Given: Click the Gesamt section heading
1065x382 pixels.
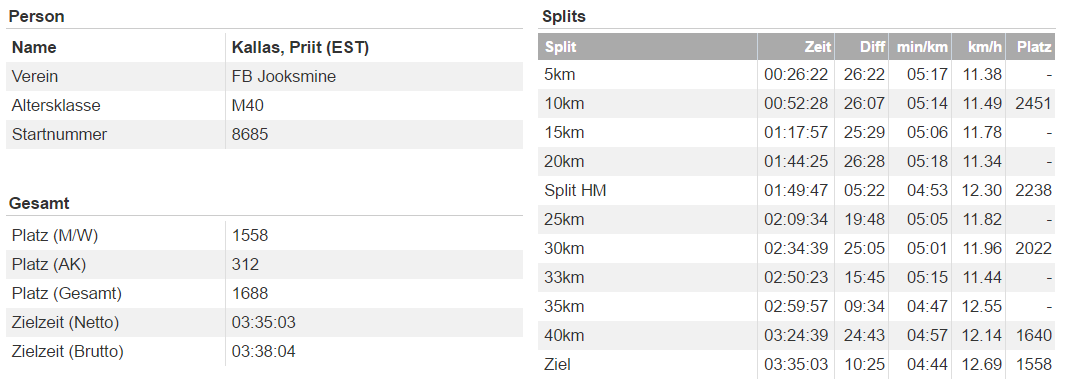Looking at the screenshot, I should 39,203.
